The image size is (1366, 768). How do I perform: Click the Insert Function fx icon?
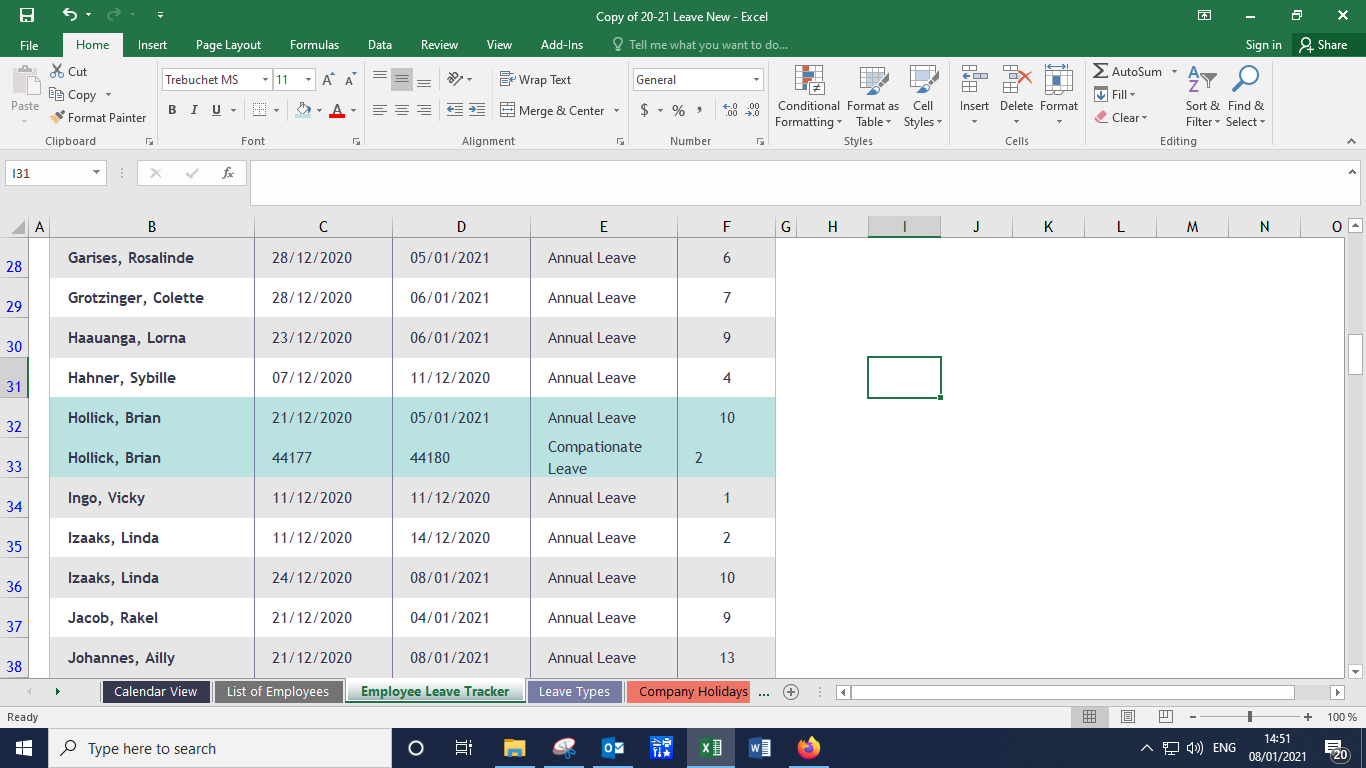click(228, 173)
